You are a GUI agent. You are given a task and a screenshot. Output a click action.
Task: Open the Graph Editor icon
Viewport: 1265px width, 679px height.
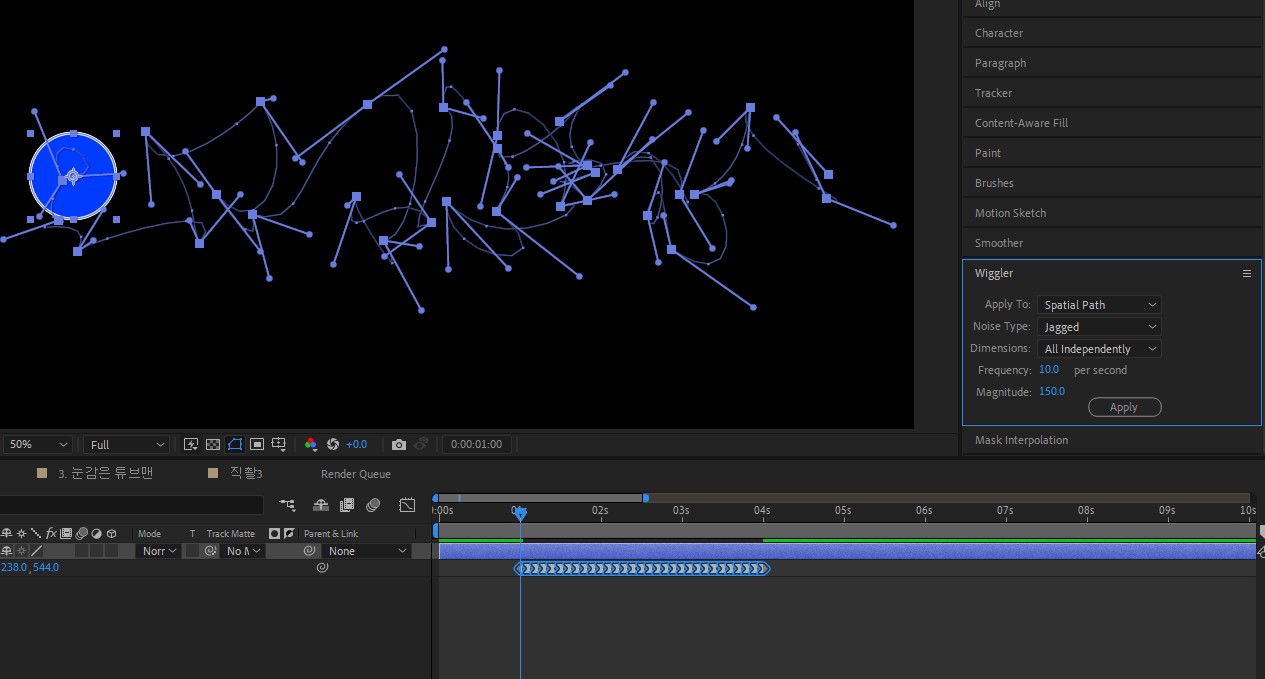[407, 505]
